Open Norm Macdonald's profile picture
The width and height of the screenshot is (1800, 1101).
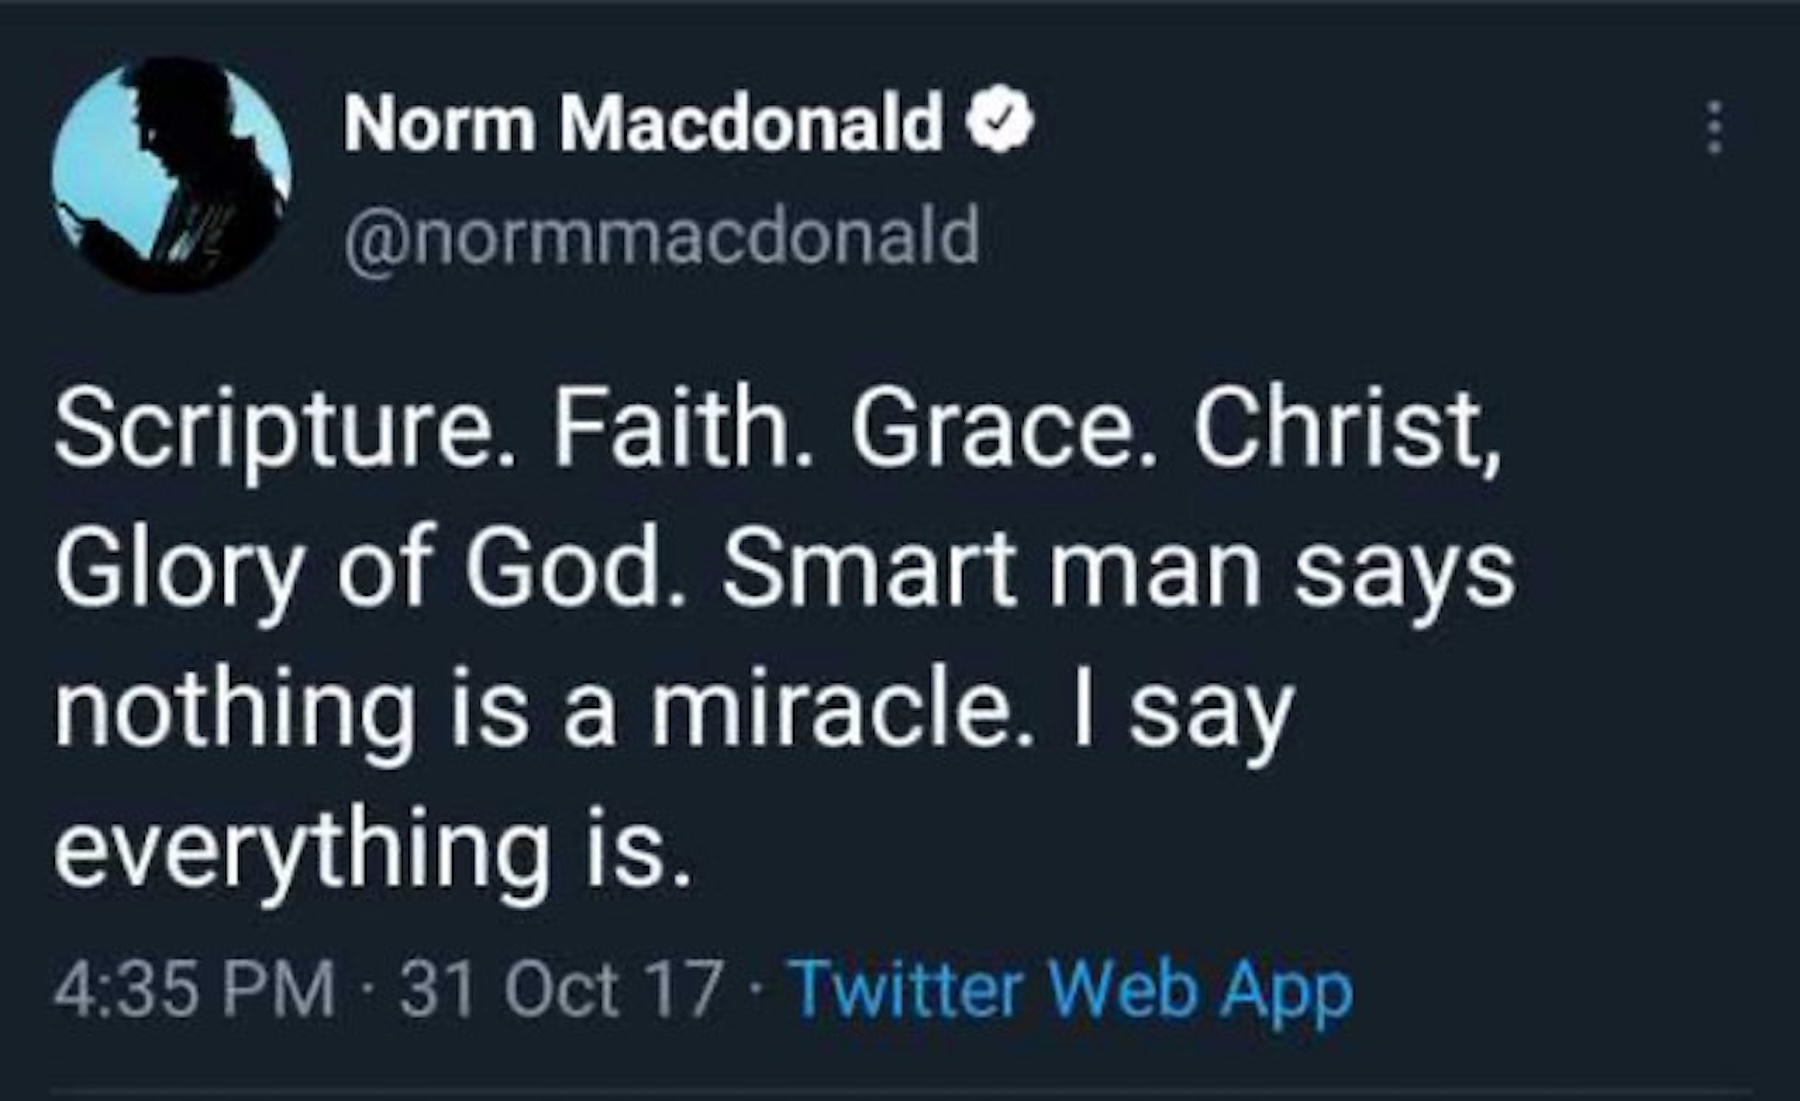point(171,175)
